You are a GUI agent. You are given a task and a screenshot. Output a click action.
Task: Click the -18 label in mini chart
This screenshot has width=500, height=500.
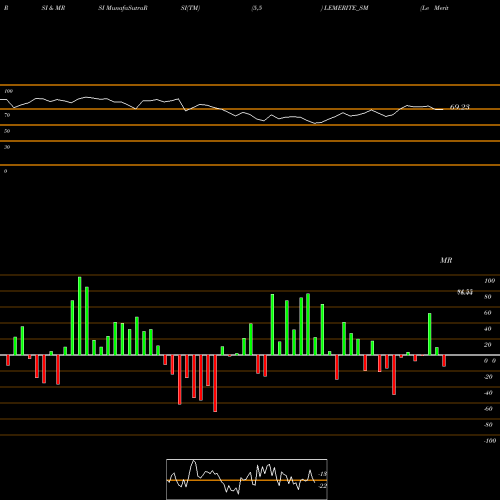[323, 474]
